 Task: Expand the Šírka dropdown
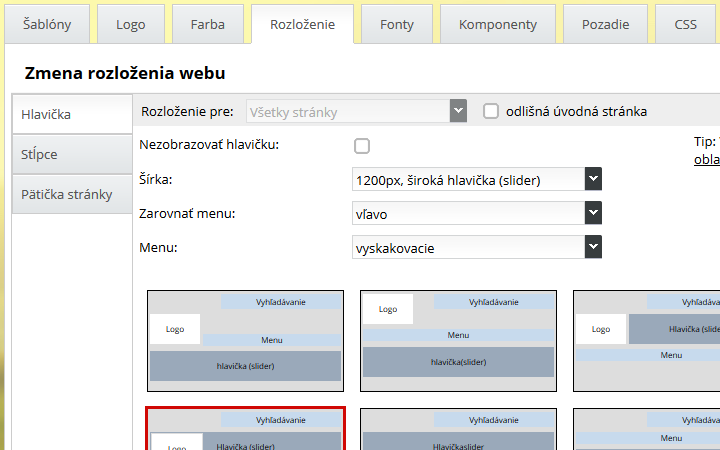tap(477, 180)
